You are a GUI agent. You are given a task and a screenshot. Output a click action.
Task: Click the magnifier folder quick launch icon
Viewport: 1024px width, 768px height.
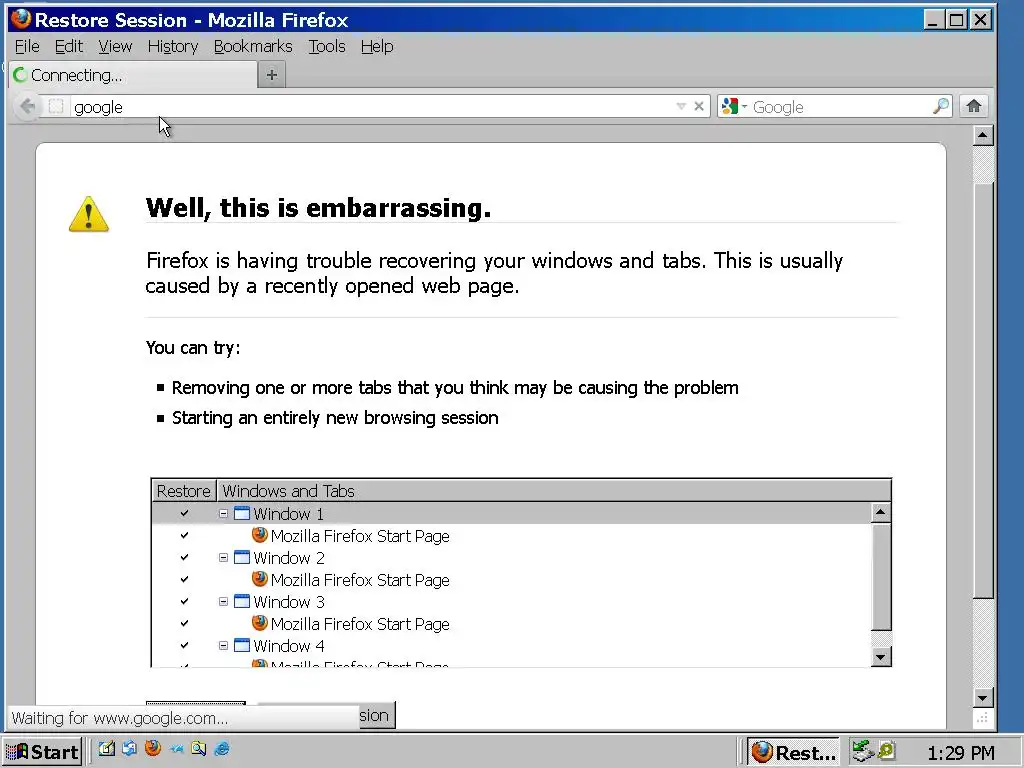(x=199, y=748)
